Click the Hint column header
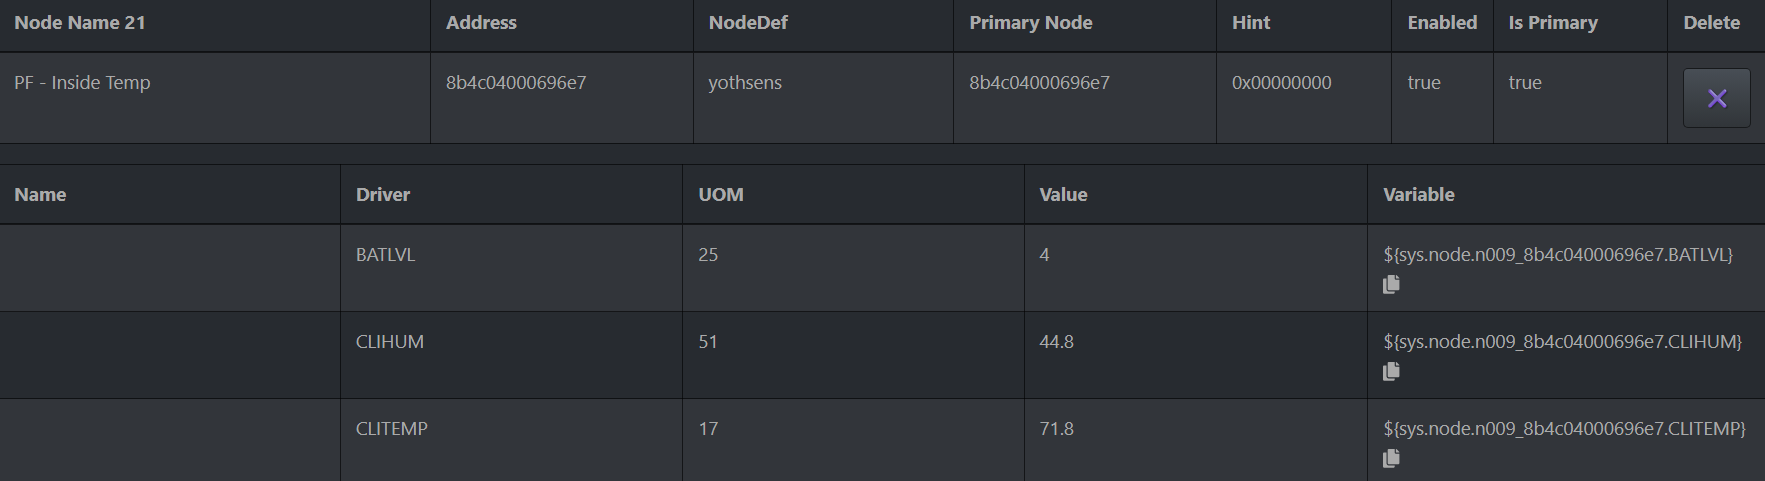The image size is (1765, 481). click(1251, 23)
